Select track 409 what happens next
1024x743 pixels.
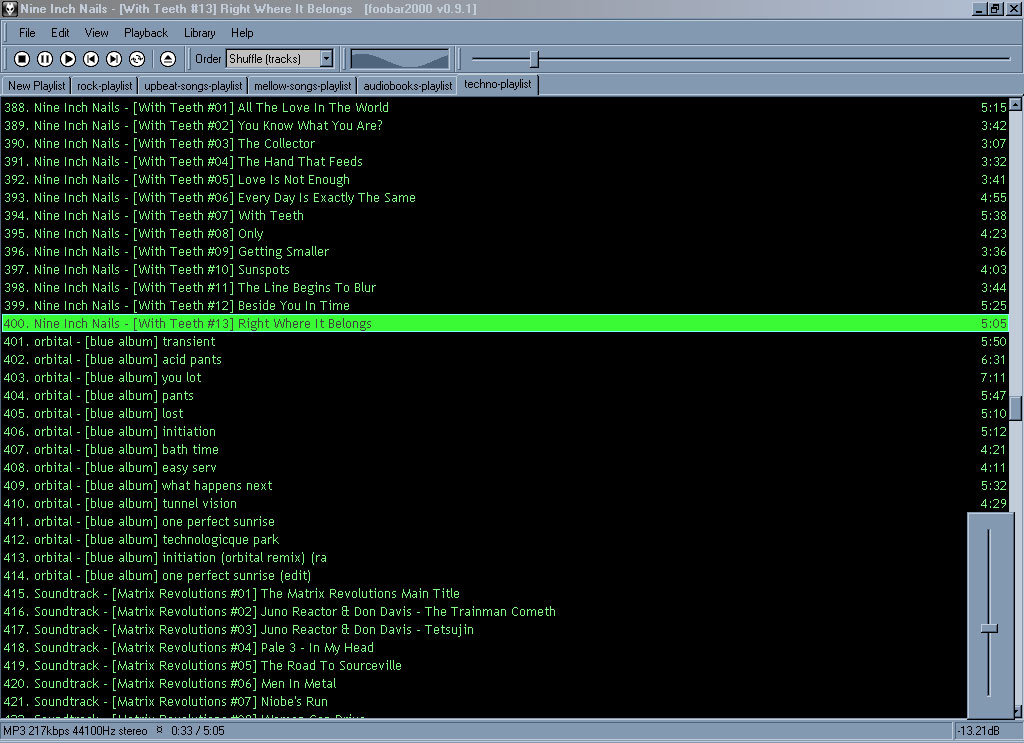click(504, 486)
